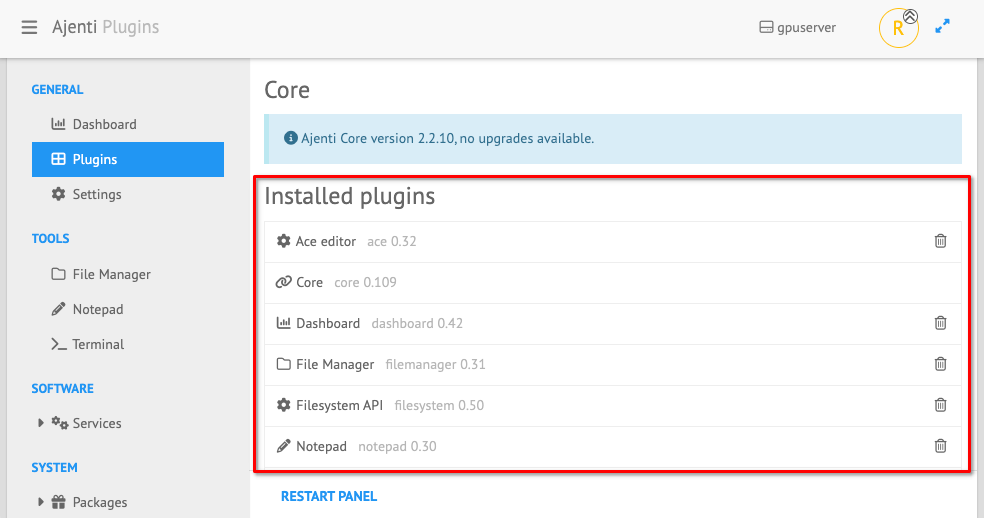Click the Ajenti Core version notice text

click(x=447, y=139)
